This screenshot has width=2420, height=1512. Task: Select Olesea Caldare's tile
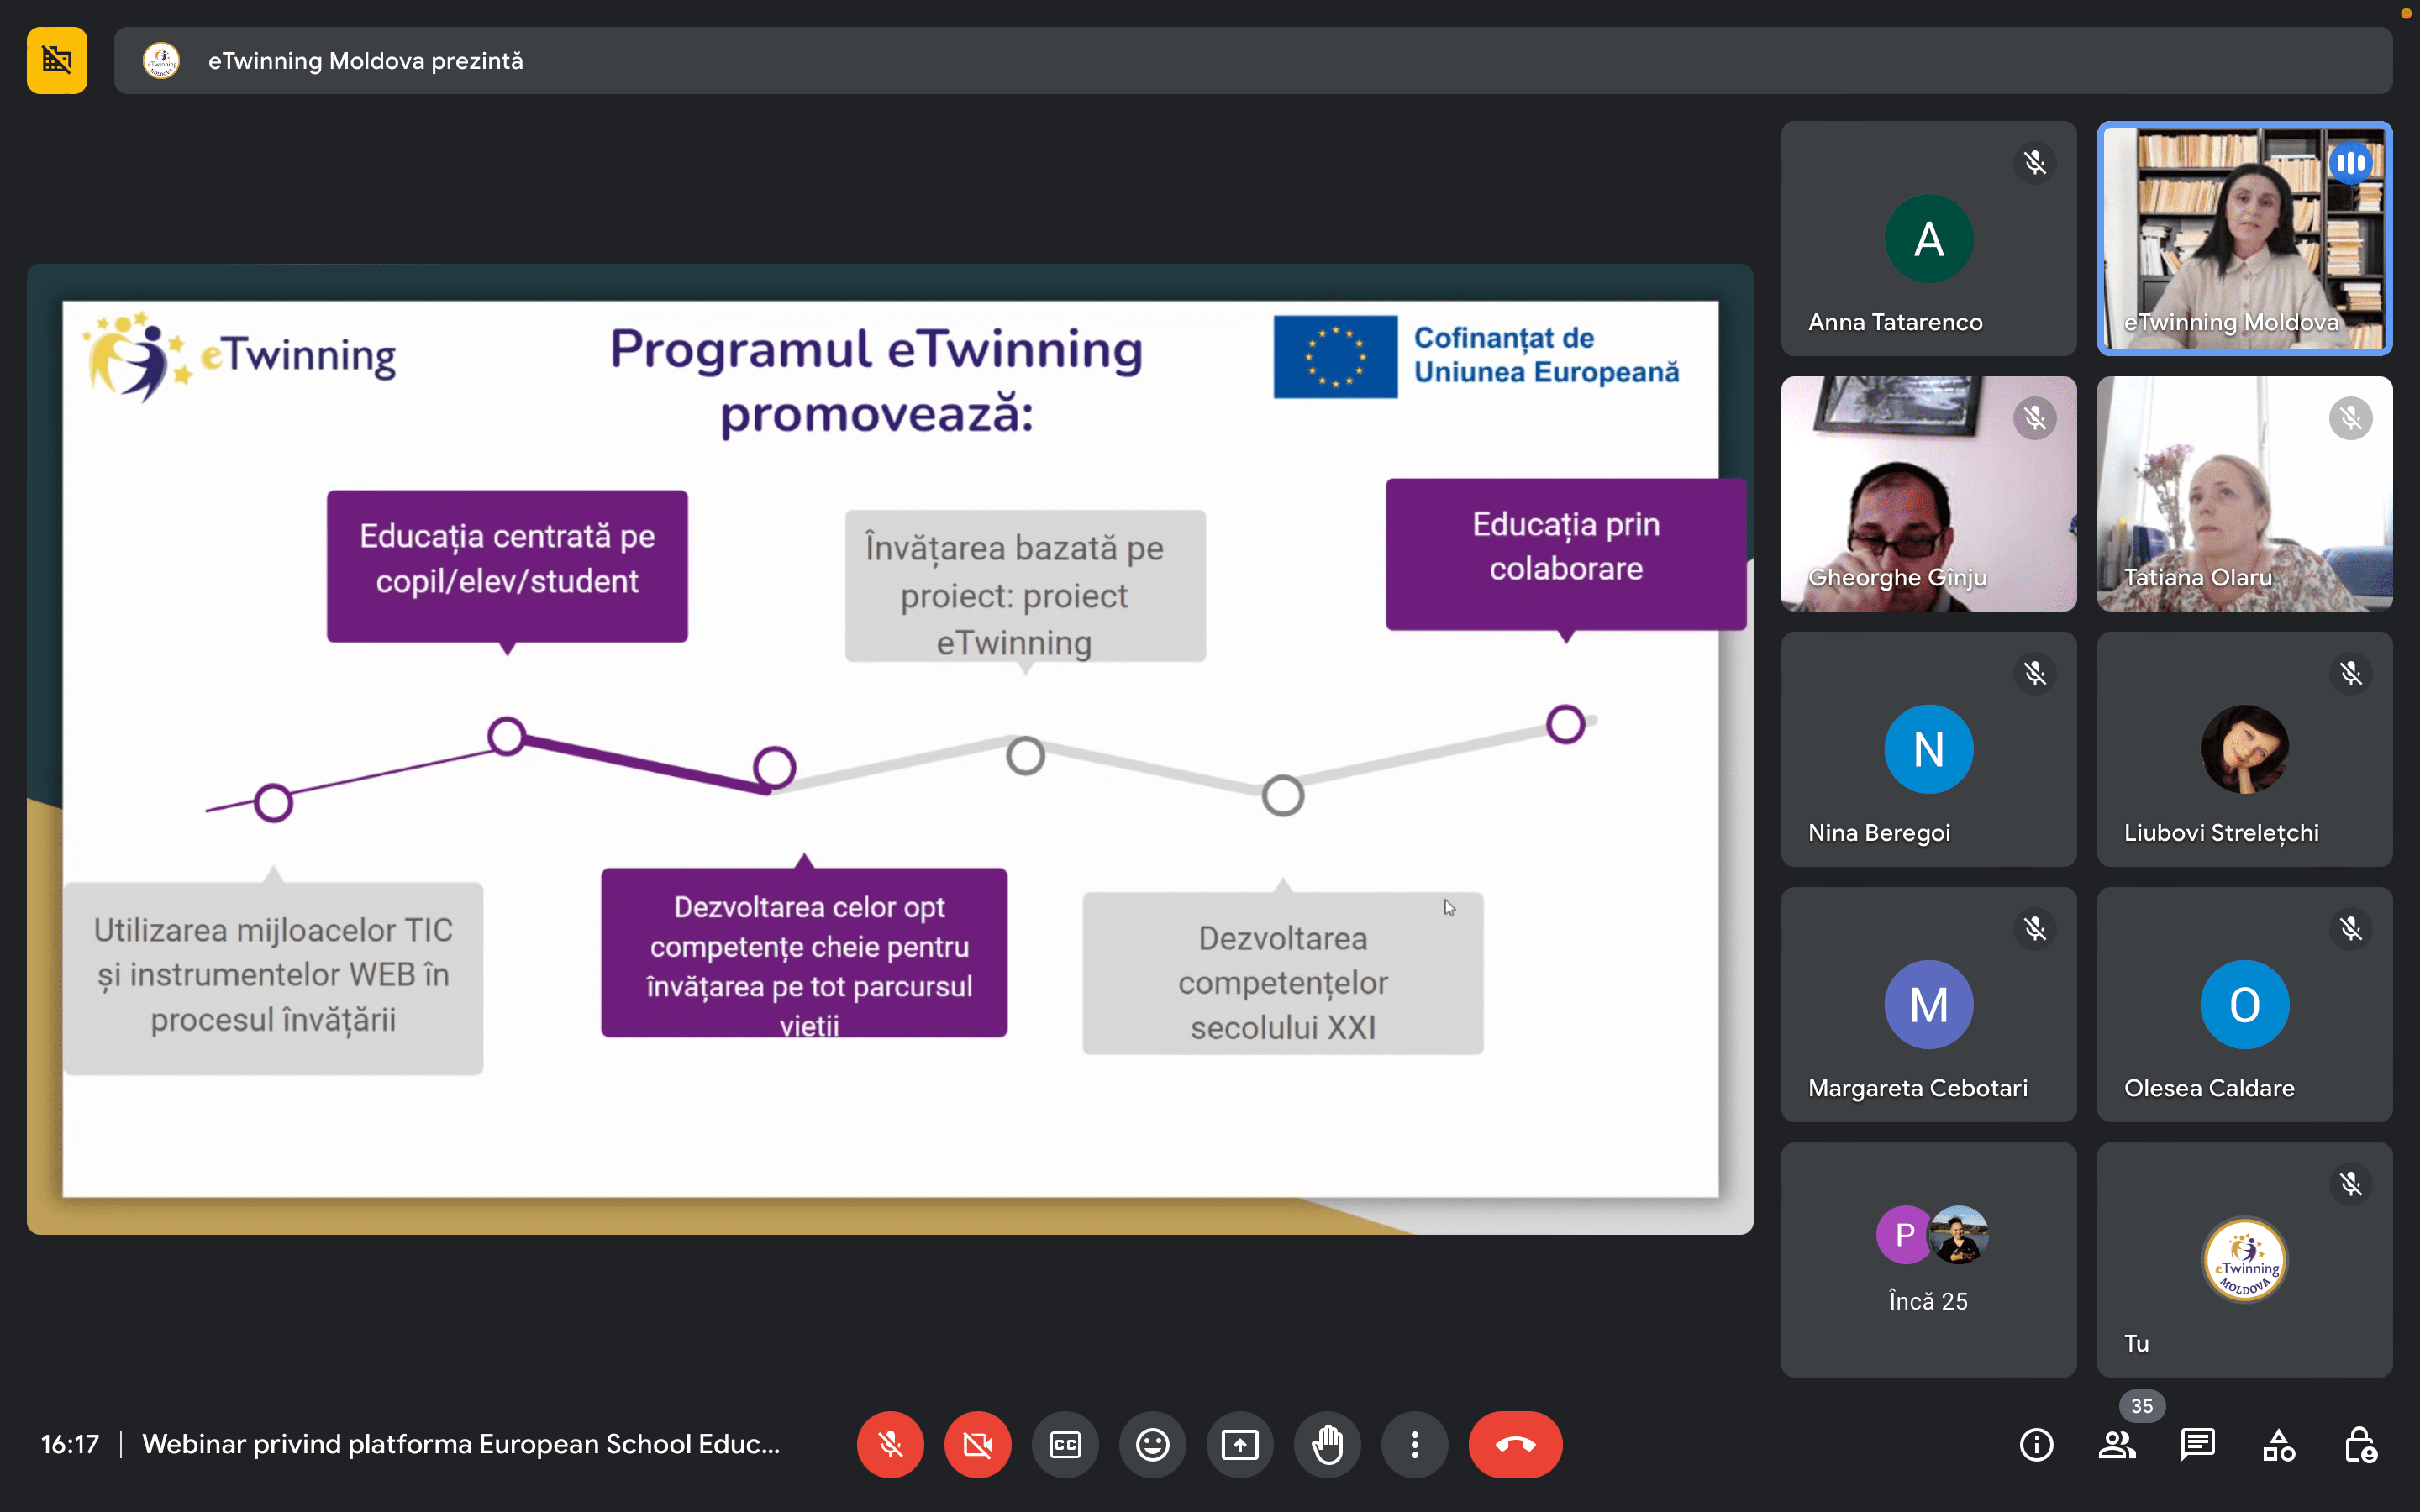point(2244,1004)
